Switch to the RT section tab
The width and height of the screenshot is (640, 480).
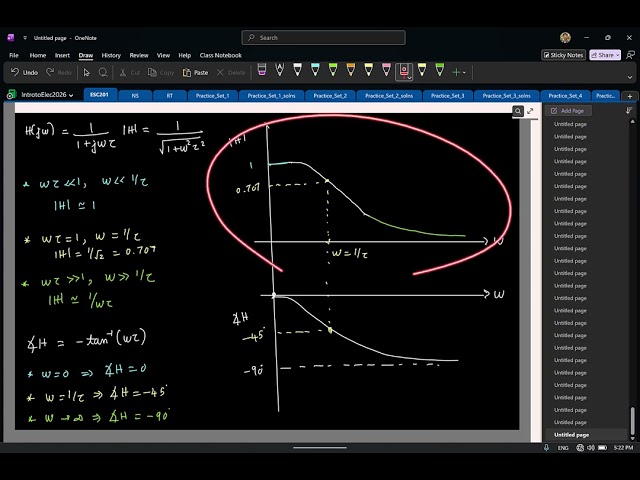pos(169,96)
